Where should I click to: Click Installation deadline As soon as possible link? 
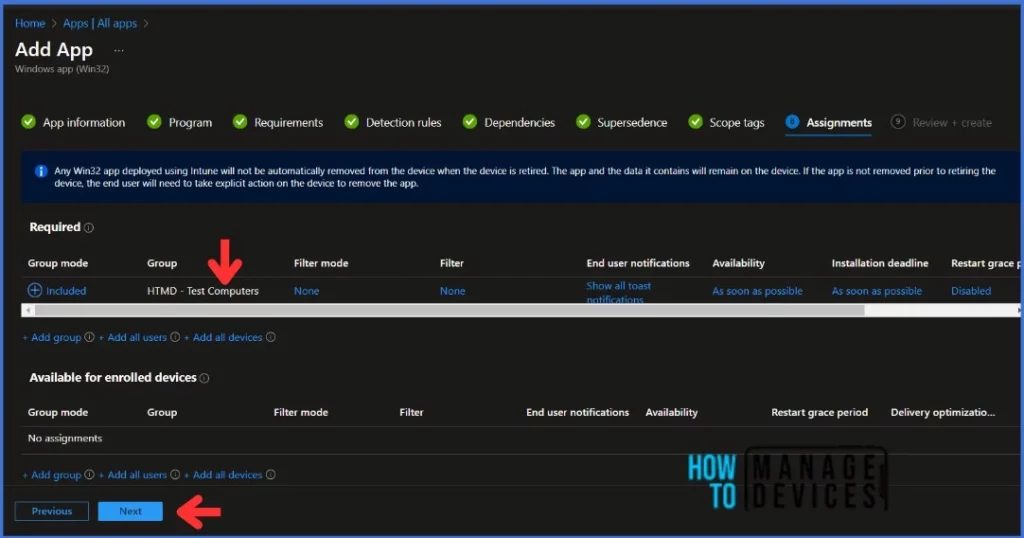click(876, 291)
